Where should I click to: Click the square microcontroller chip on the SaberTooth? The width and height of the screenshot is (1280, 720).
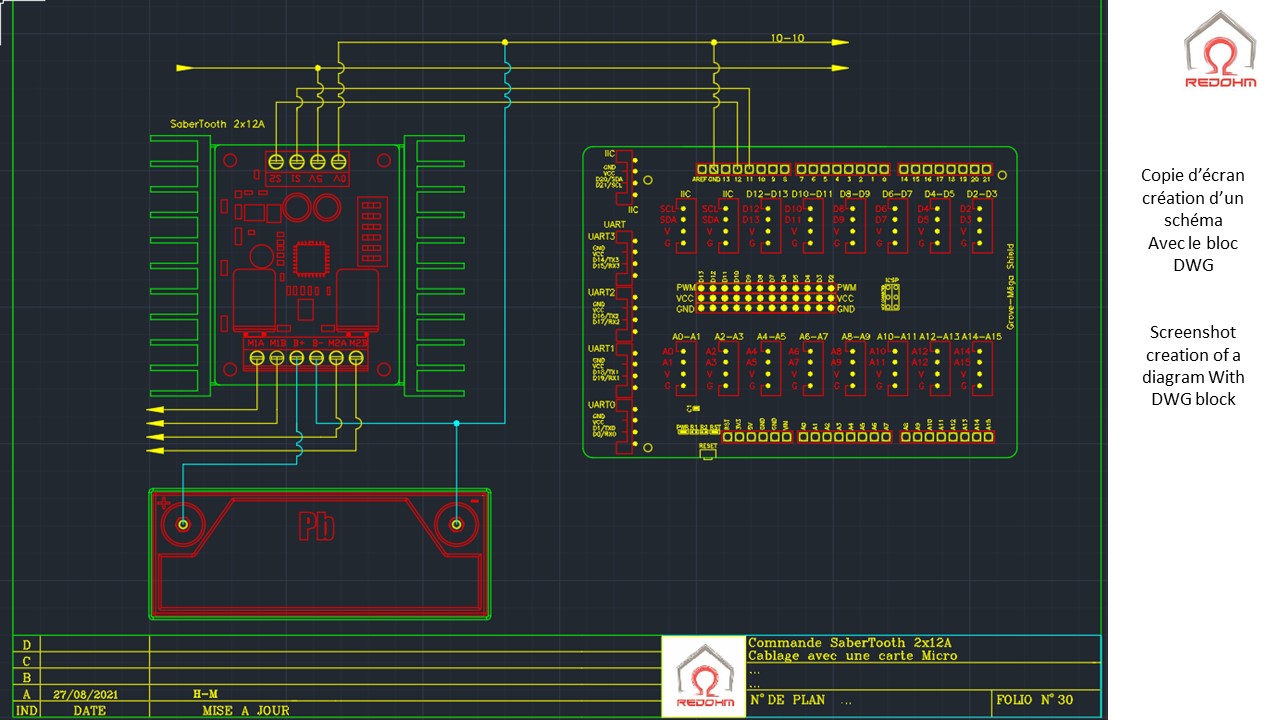(309, 259)
